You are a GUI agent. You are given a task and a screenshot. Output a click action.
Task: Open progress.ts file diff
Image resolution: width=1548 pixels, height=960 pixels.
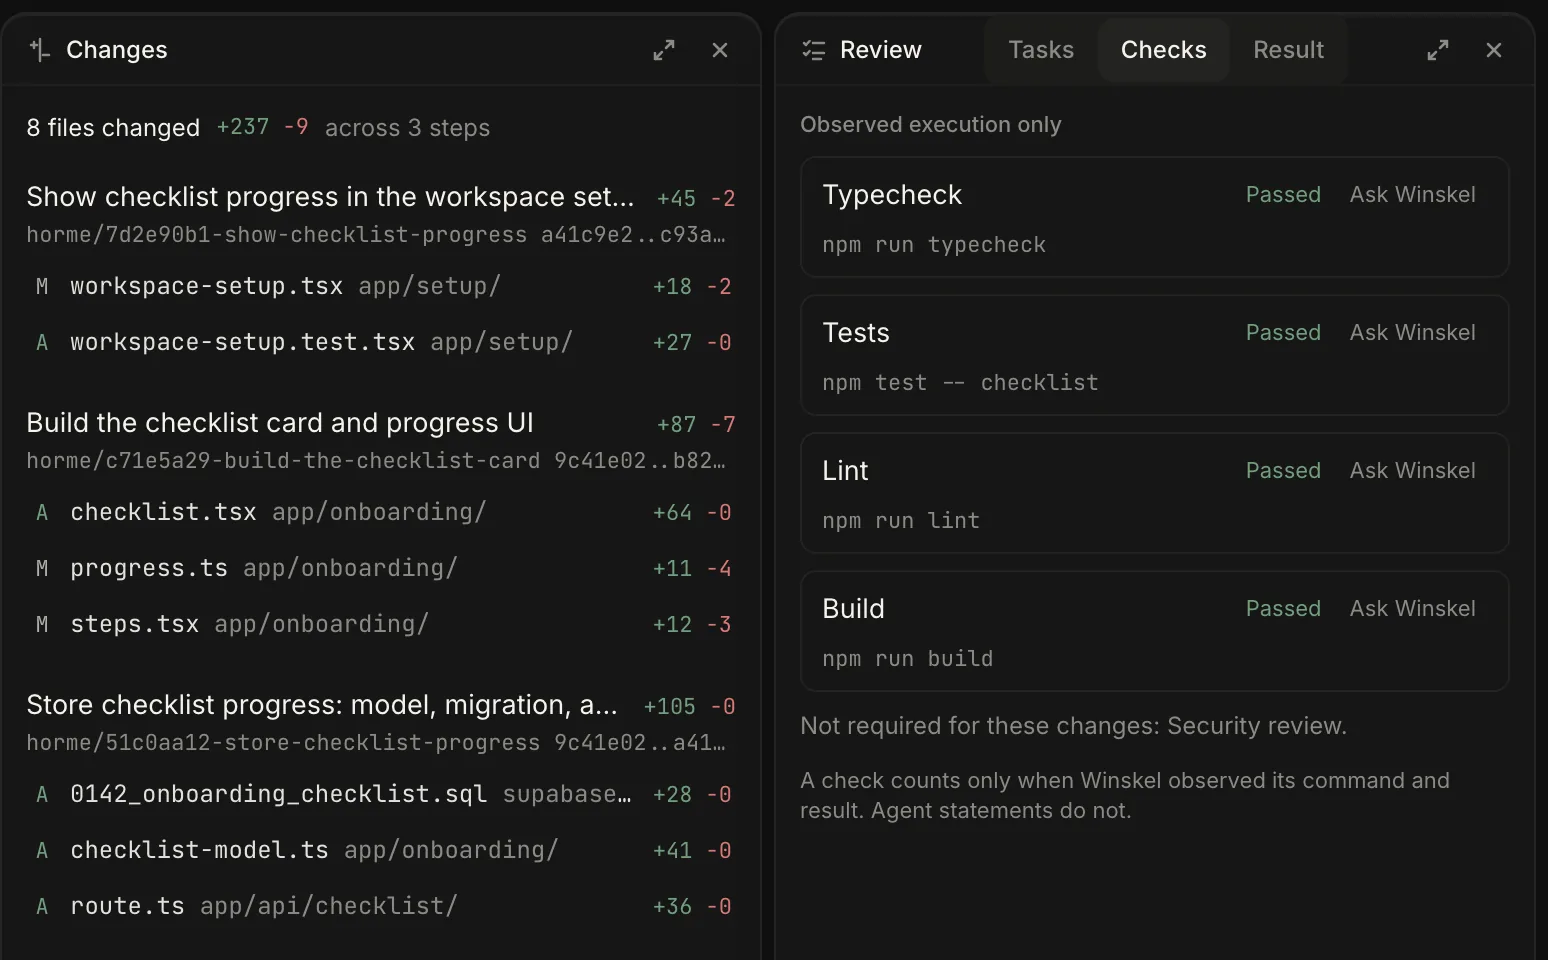pos(381,568)
